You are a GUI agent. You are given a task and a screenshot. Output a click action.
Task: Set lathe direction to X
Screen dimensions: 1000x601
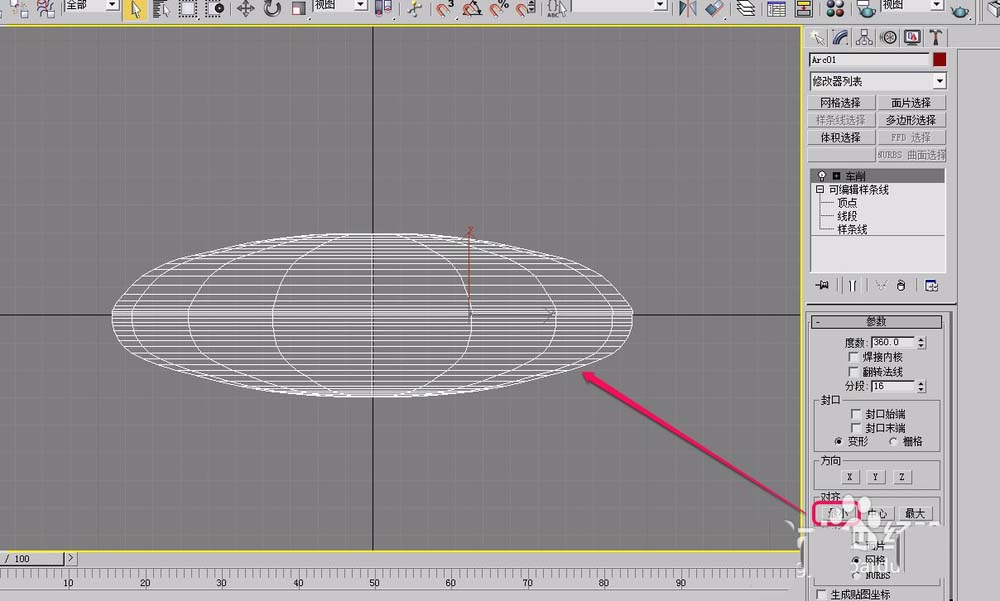pos(849,477)
